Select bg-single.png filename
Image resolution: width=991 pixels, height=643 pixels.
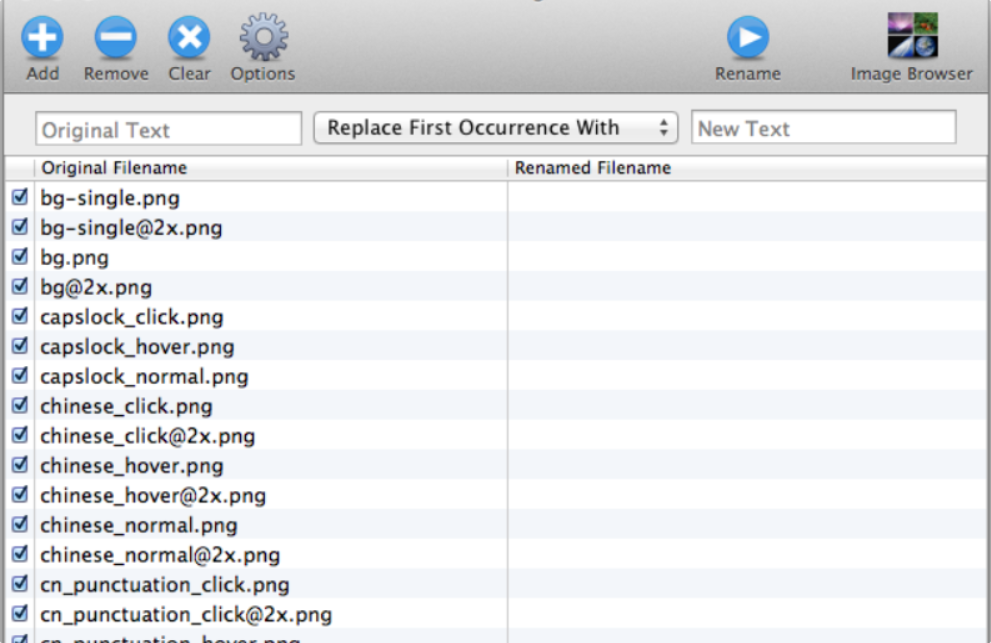[110, 199]
